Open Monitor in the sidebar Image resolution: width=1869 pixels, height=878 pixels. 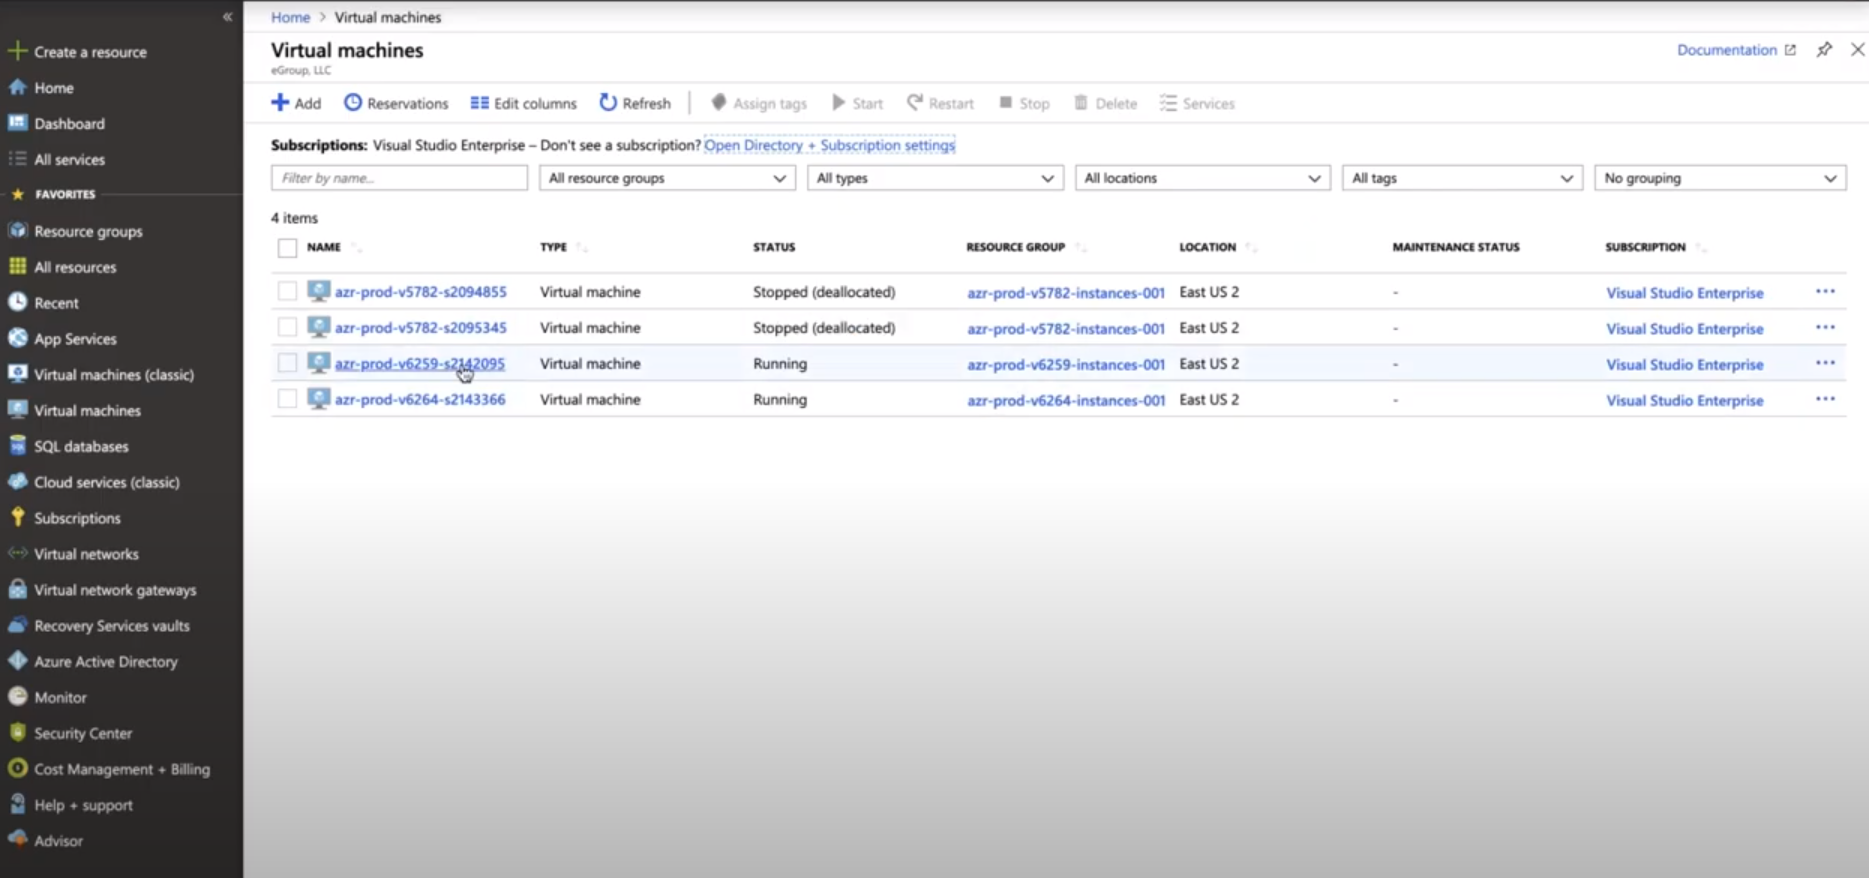(x=60, y=697)
